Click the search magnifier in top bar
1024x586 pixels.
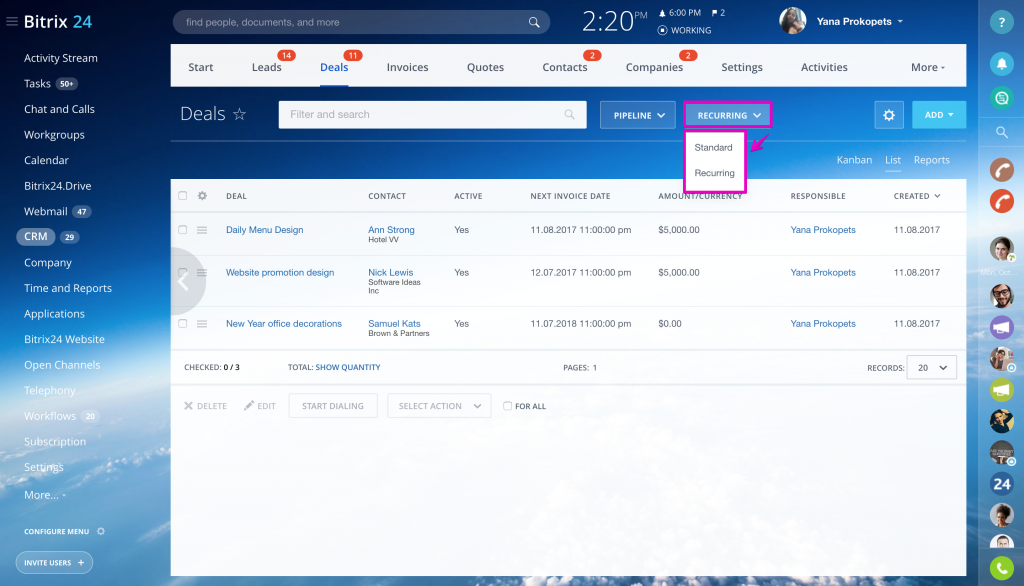click(534, 22)
